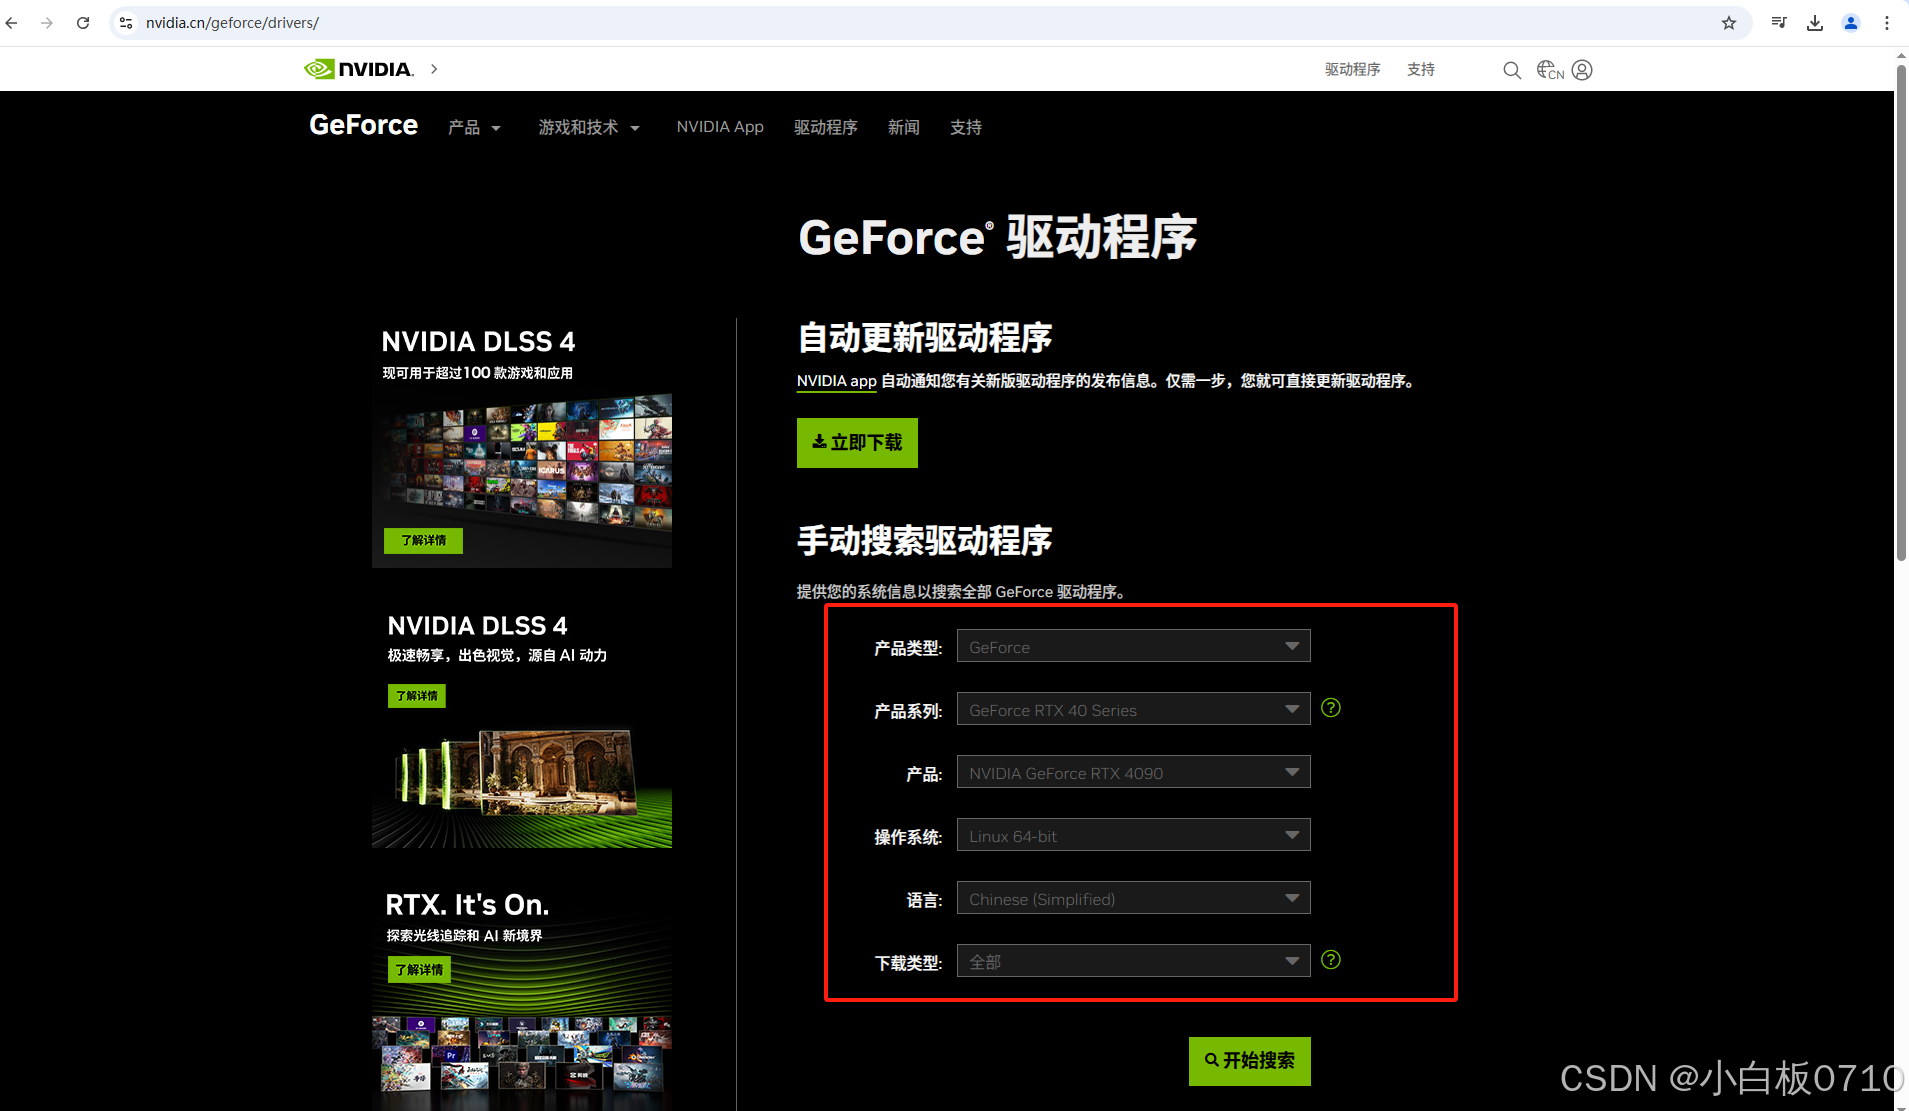1909x1111 pixels.
Task: Open Chrome three-dot menu
Action: (x=1887, y=23)
